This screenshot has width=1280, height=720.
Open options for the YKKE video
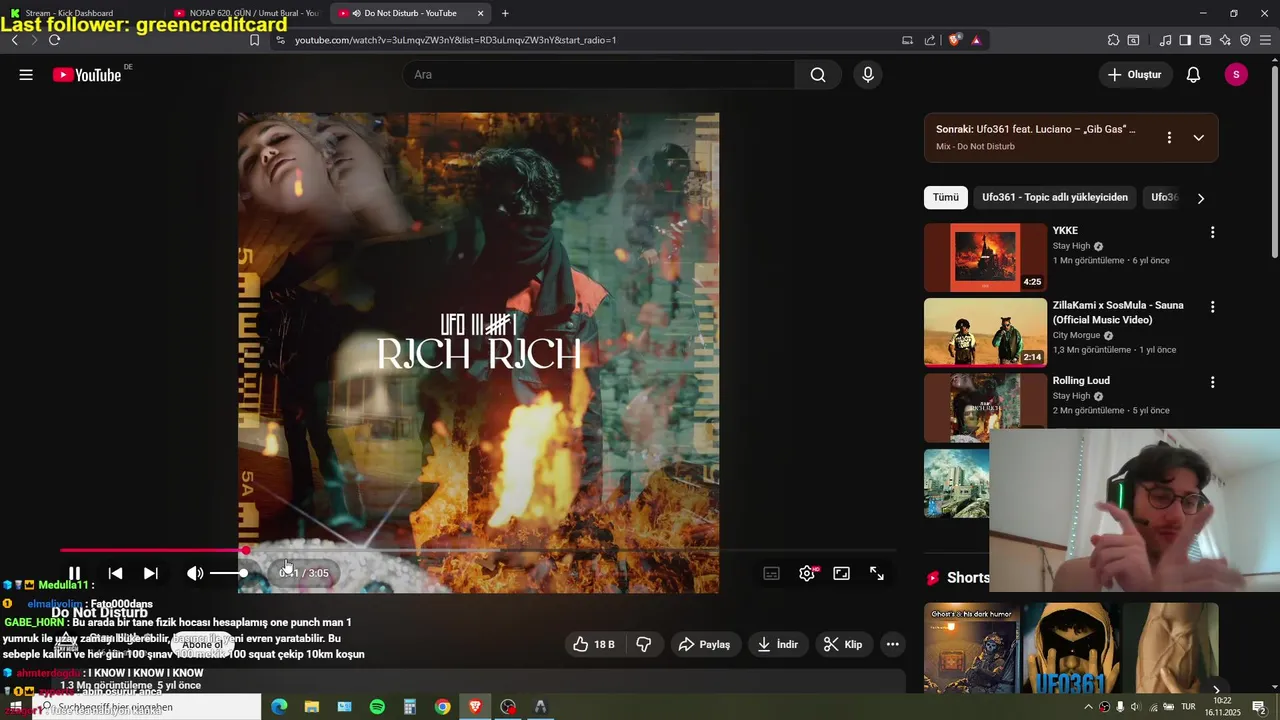coord(1212,232)
